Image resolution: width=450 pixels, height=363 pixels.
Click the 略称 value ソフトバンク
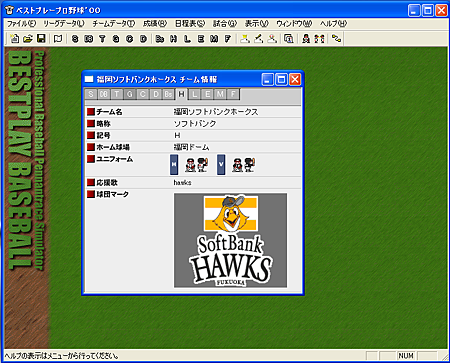tap(195, 124)
